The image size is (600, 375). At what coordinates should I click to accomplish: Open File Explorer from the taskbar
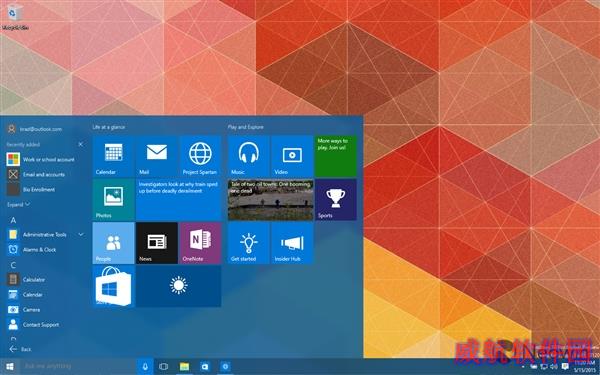click(x=184, y=367)
